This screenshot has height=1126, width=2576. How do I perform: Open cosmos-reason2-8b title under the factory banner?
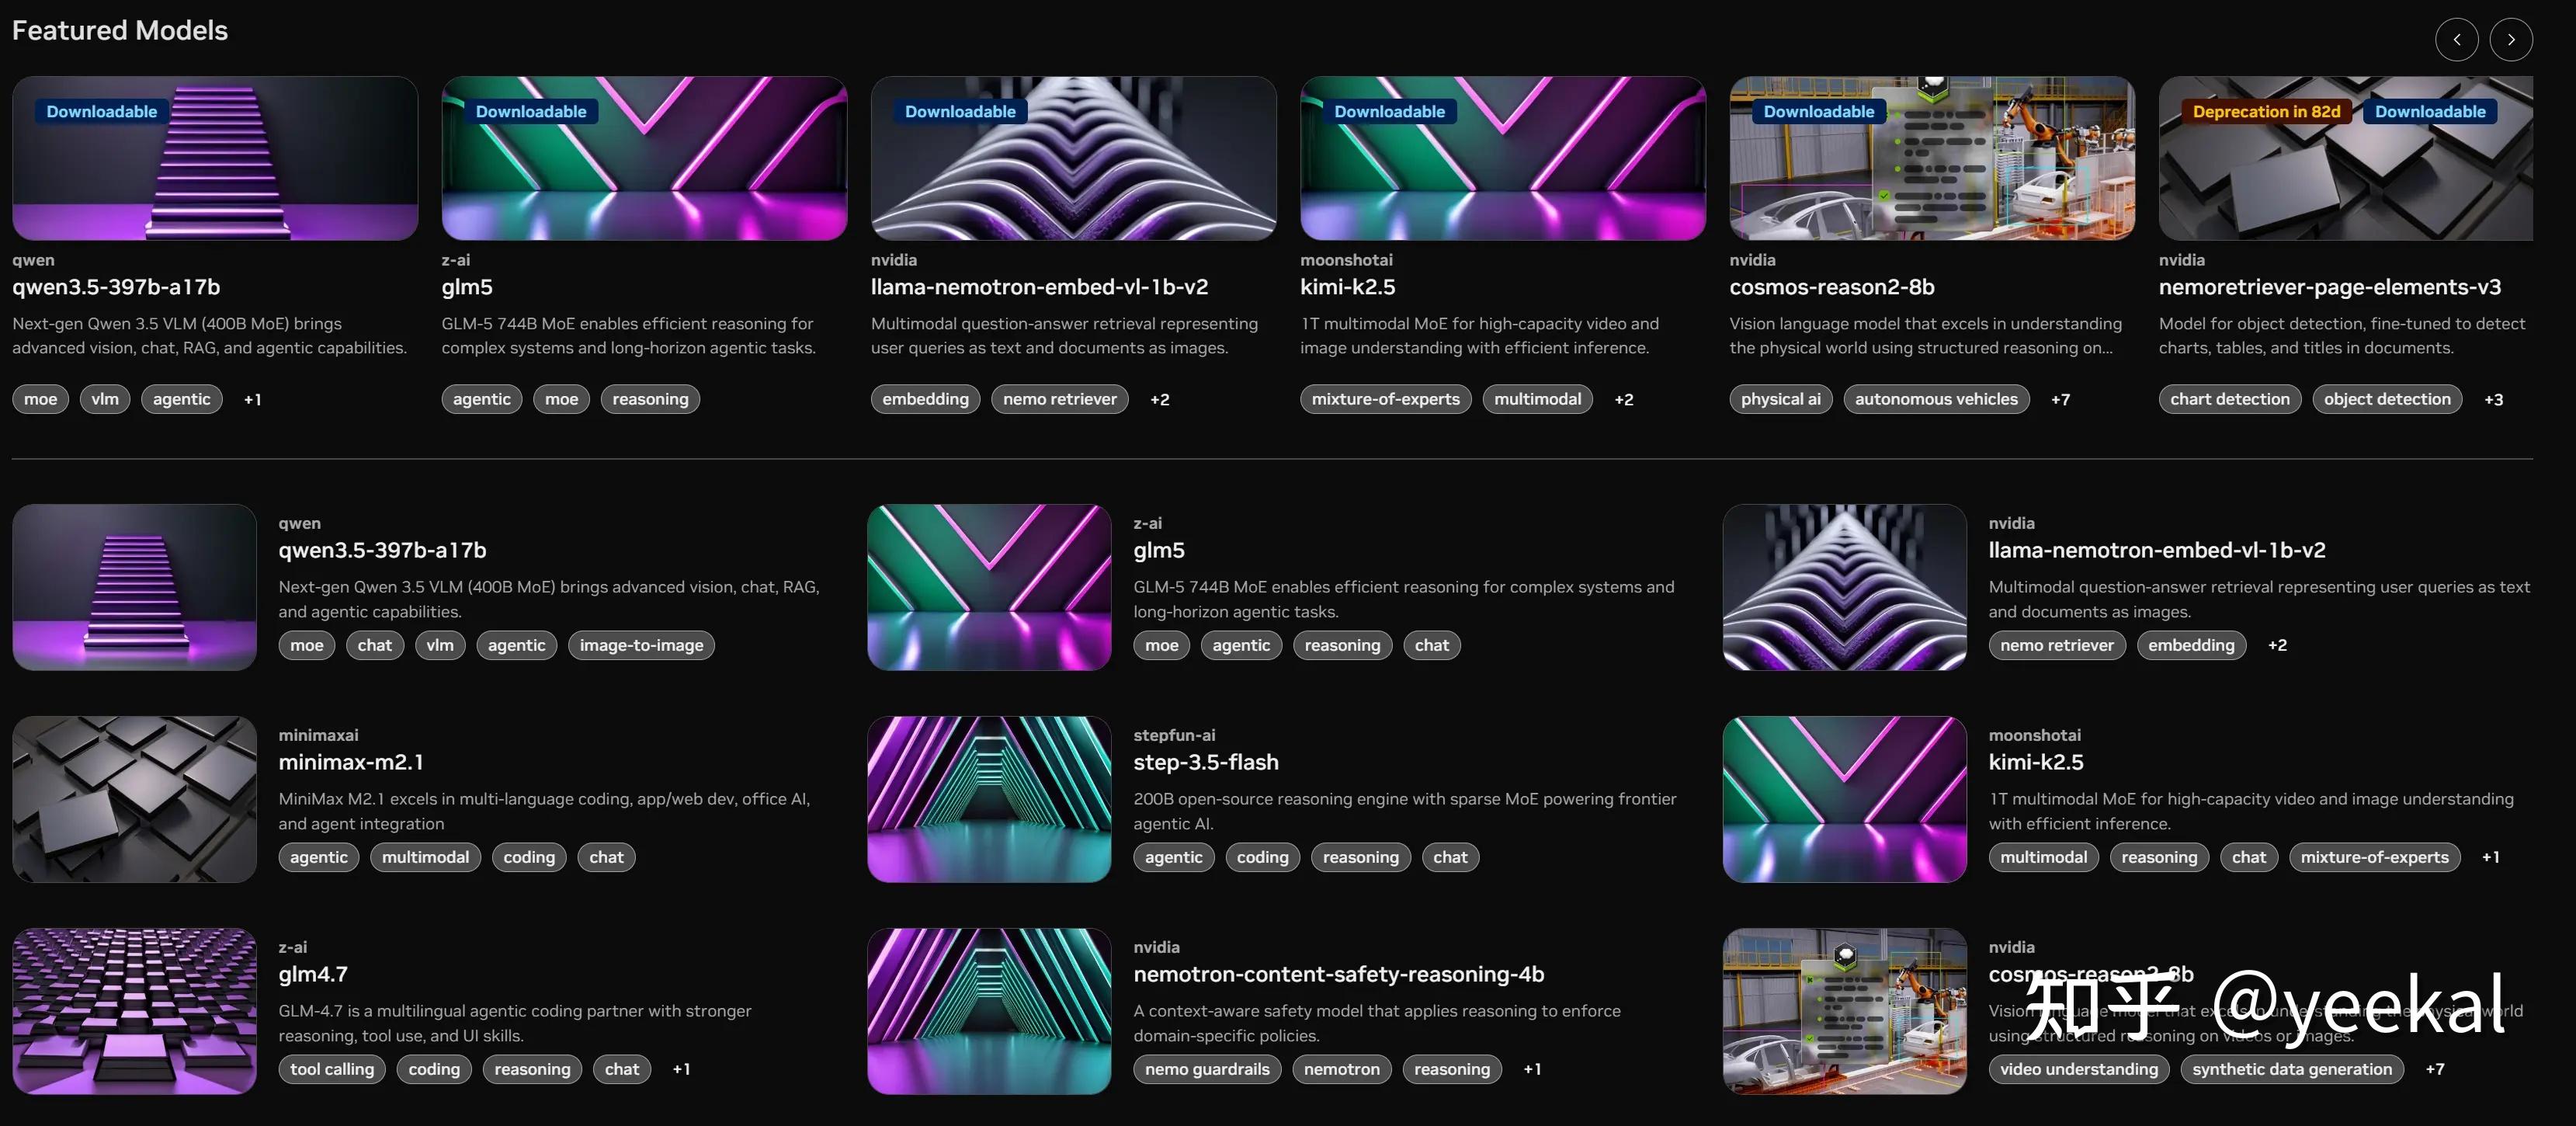point(1832,287)
